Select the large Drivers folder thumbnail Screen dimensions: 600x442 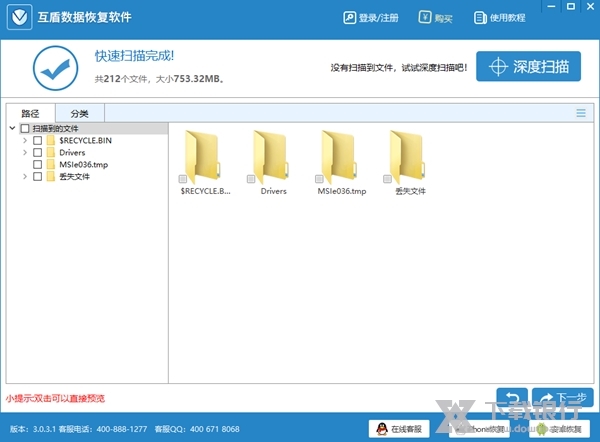[x=271, y=156]
